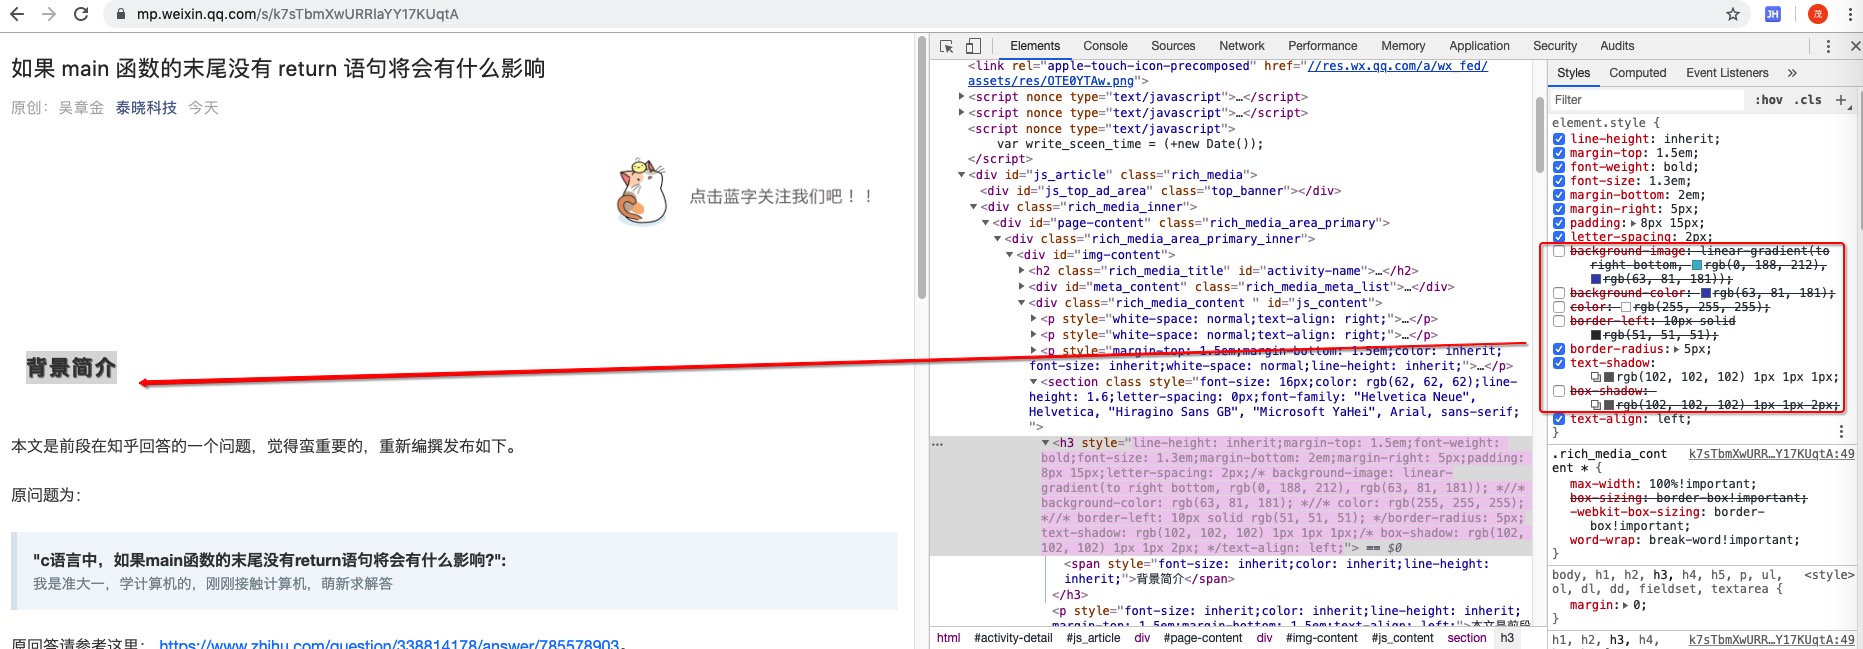Activate the inspect element picker icon

click(x=947, y=46)
